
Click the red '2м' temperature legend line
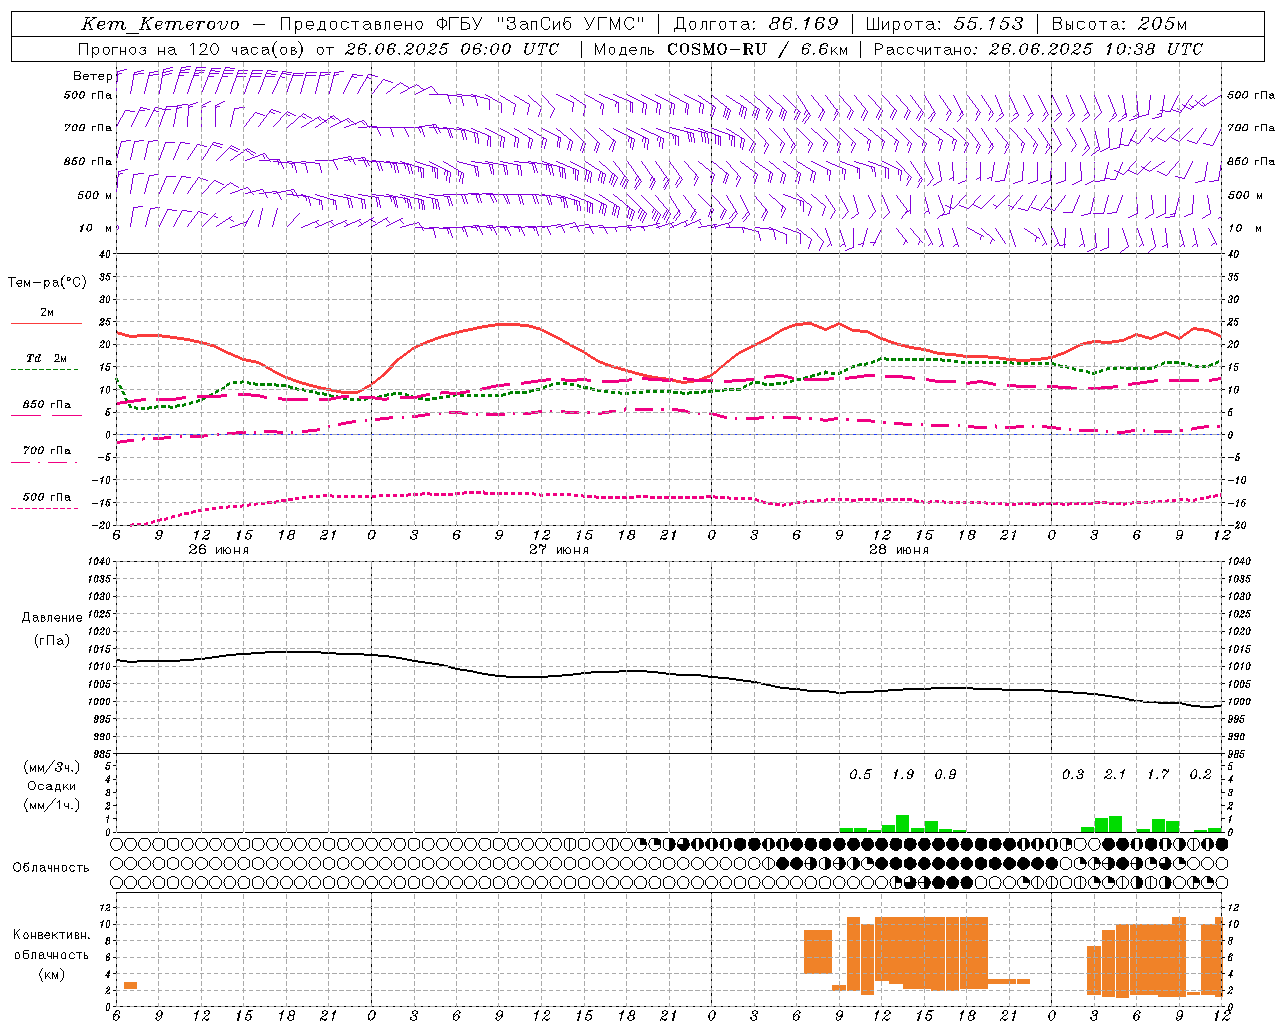pyautogui.click(x=46, y=323)
